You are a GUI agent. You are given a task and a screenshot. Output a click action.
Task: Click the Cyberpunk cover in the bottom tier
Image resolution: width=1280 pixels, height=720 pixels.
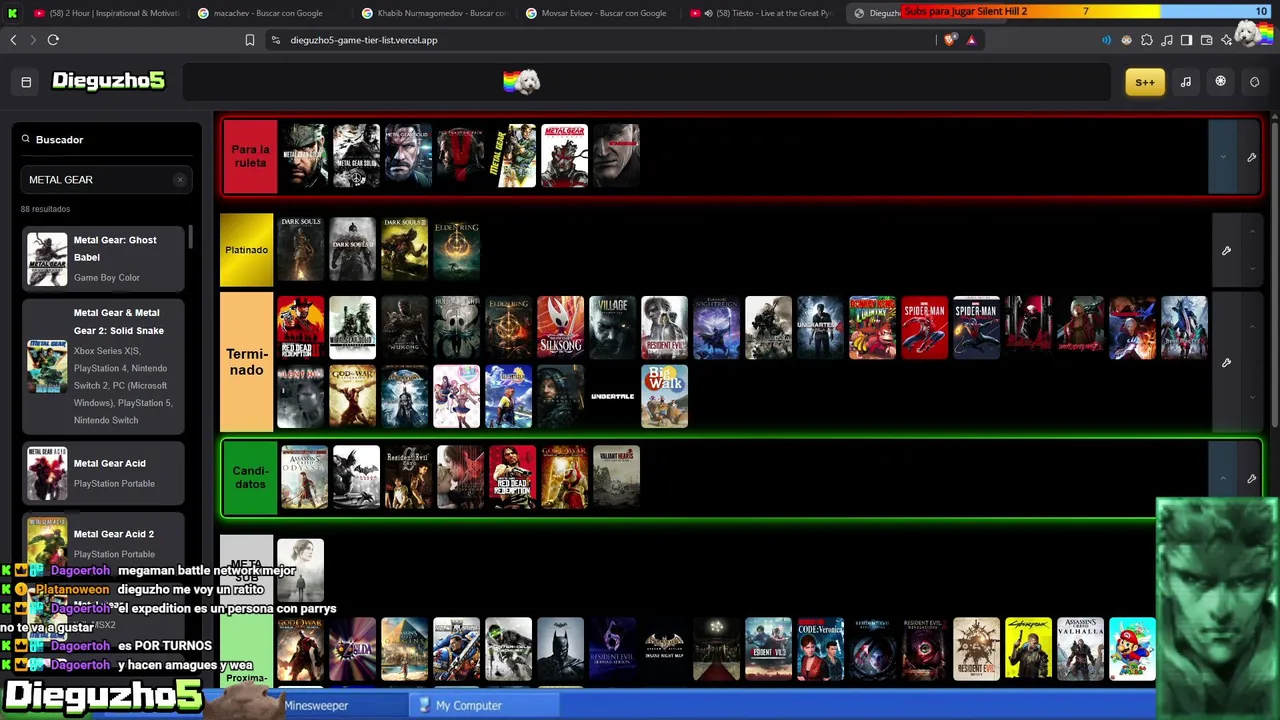1029,649
